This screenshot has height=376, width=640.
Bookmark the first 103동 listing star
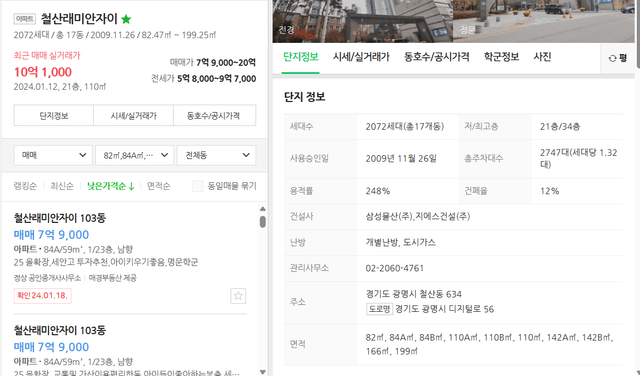[x=238, y=296]
